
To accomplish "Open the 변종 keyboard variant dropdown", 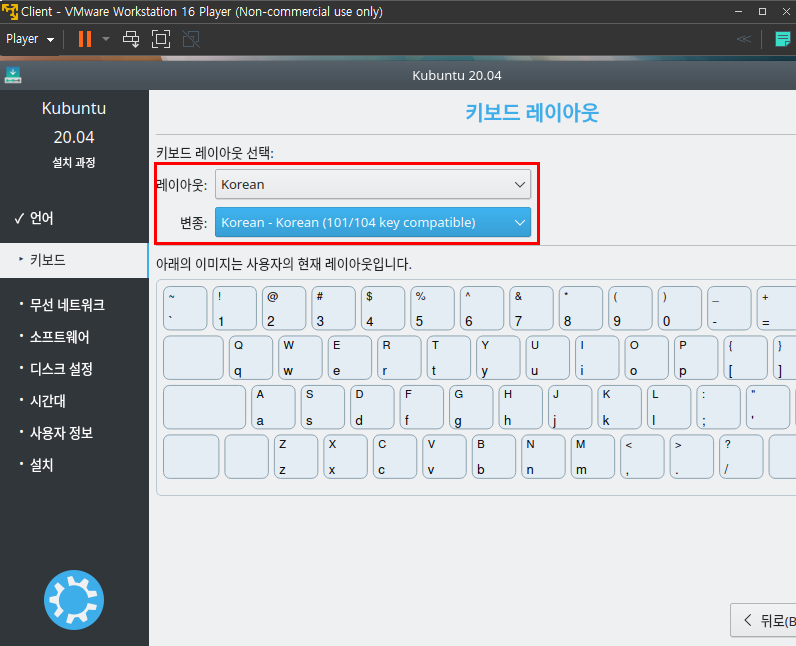I will tap(373, 222).
